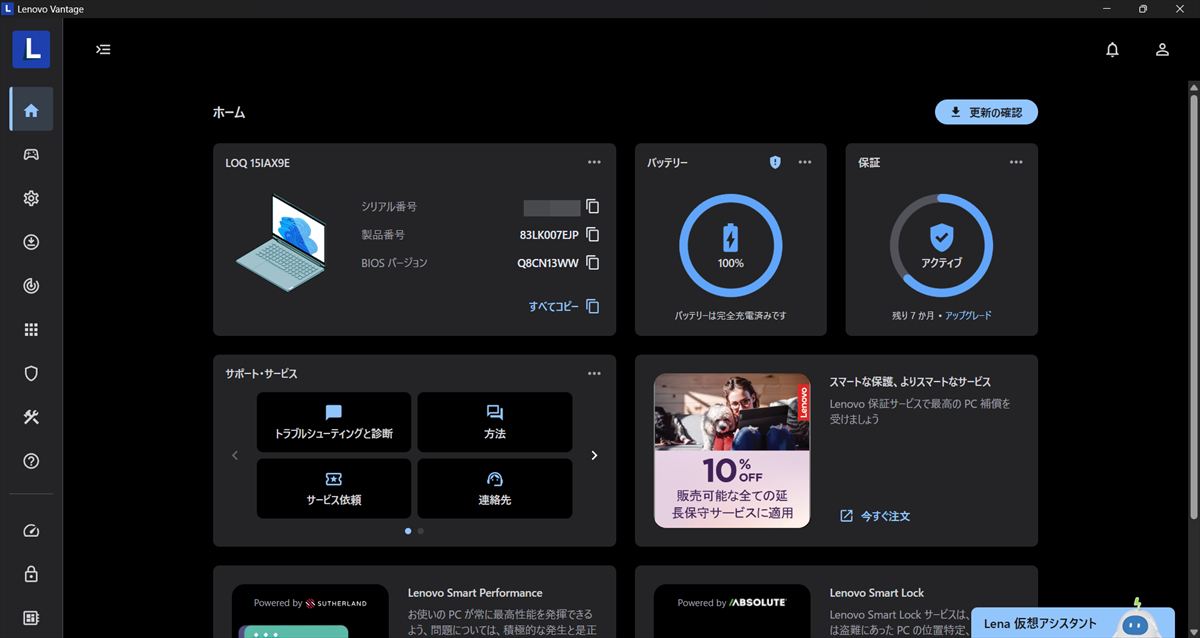Click the battery shield status icon

click(x=775, y=162)
